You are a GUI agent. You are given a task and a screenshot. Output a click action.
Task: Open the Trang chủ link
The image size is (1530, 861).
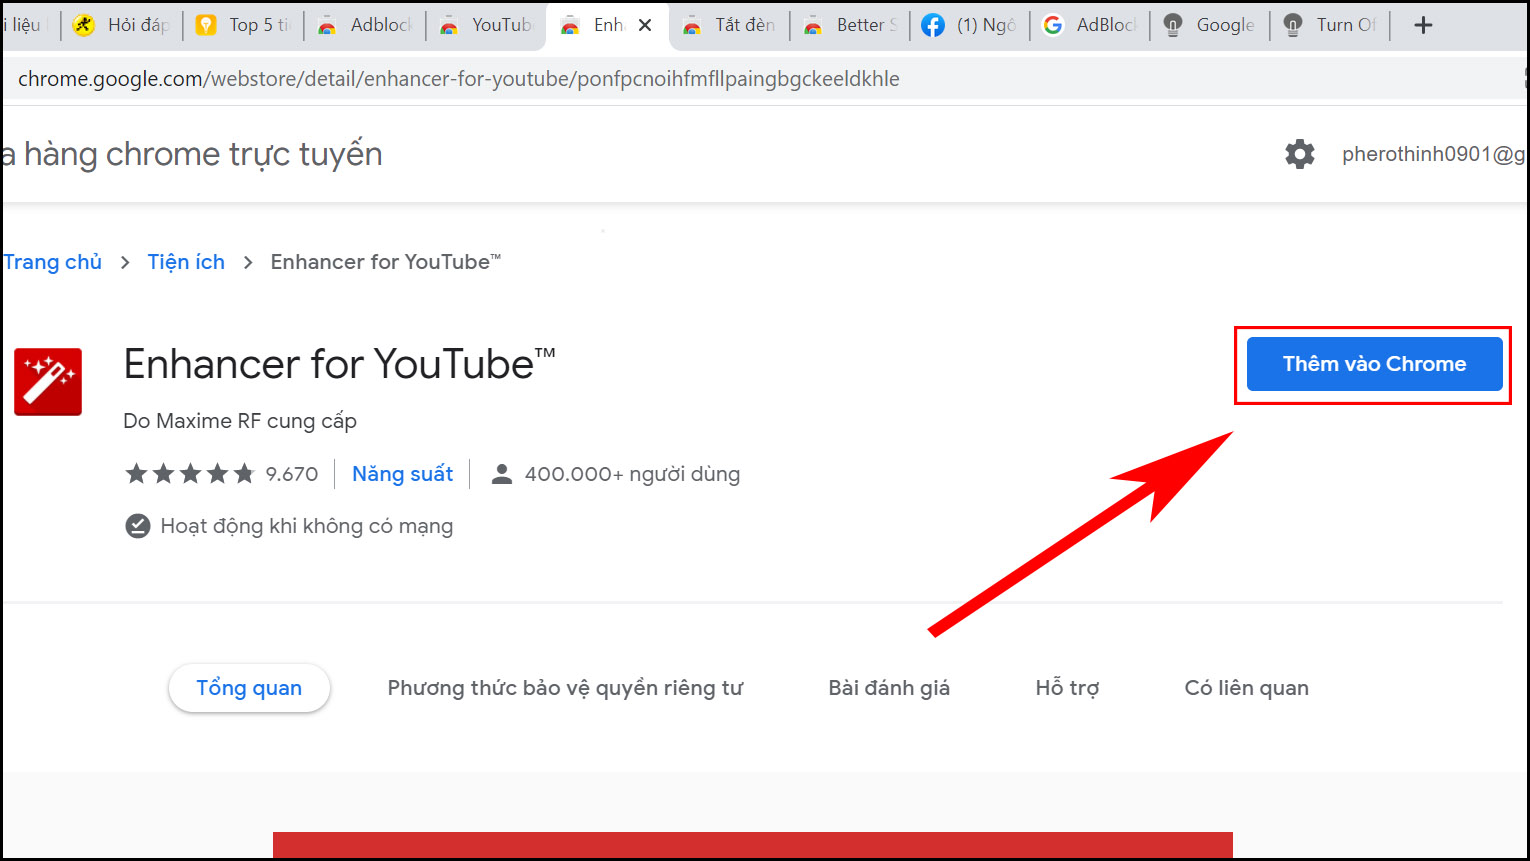click(x=52, y=261)
